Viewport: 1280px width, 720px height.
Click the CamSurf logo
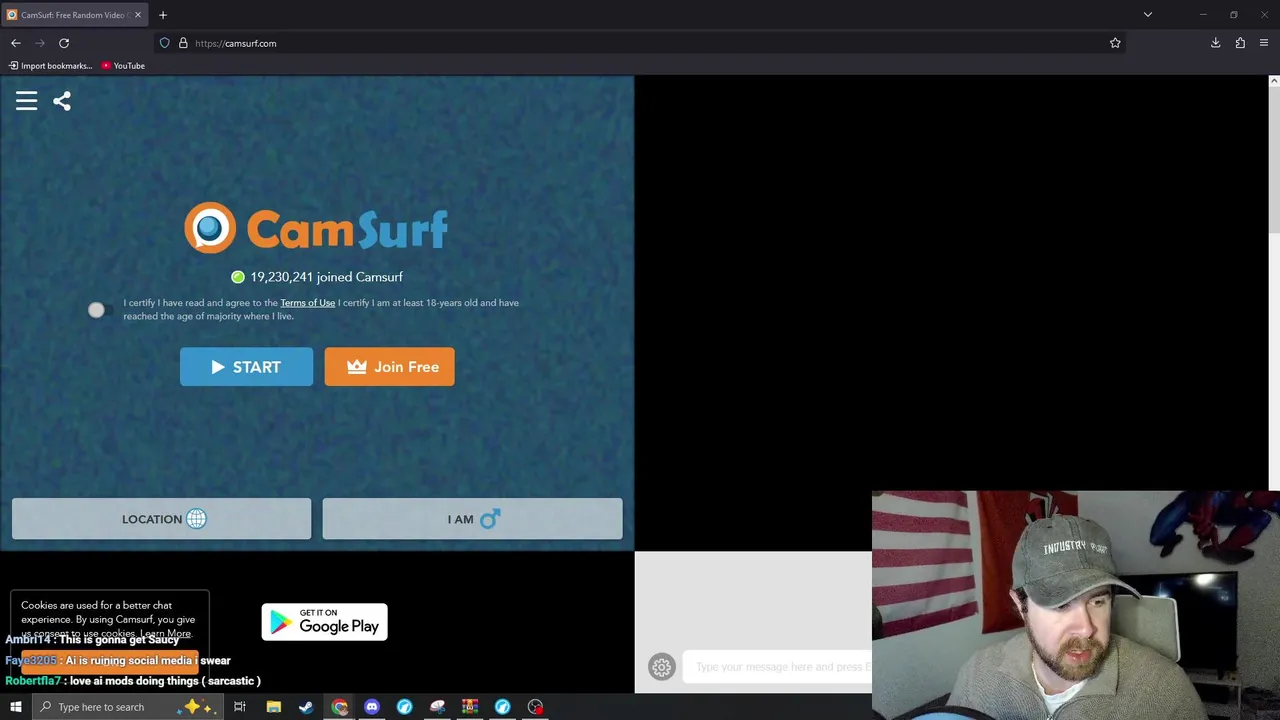coord(316,228)
